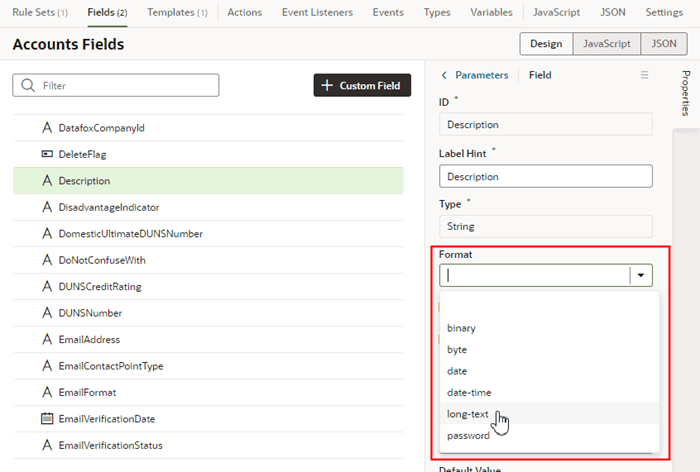Viewport: 700px width, 472px height.
Task: Select the DatafoxCompanyId field row
Action: click(208, 128)
